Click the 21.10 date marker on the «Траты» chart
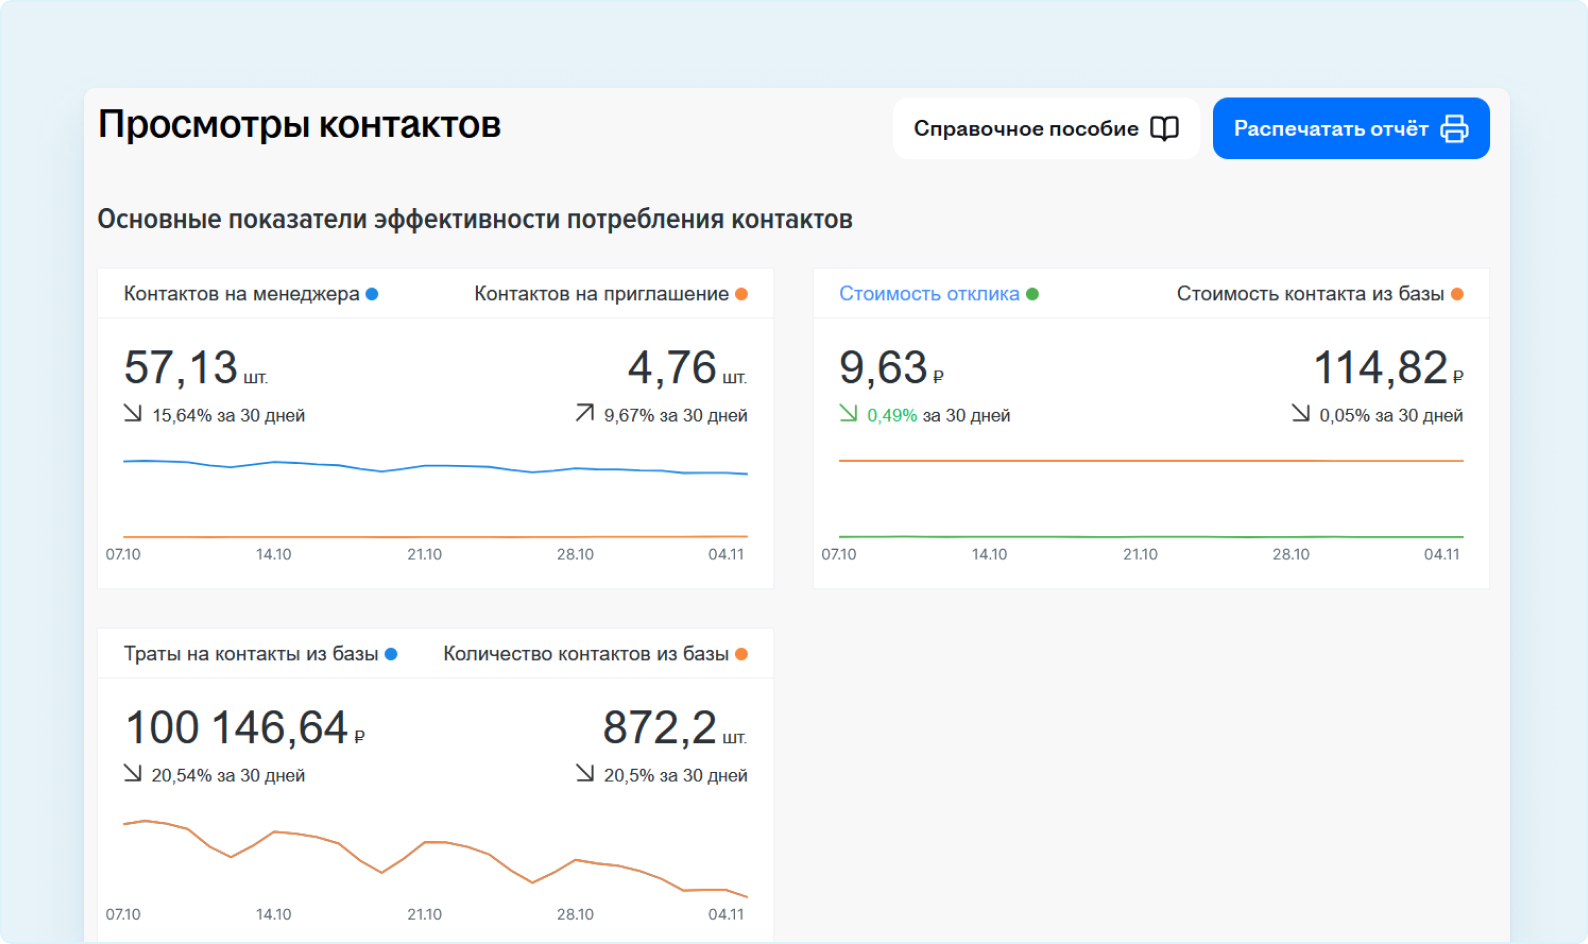The image size is (1588, 944). [x=424, y=914]
